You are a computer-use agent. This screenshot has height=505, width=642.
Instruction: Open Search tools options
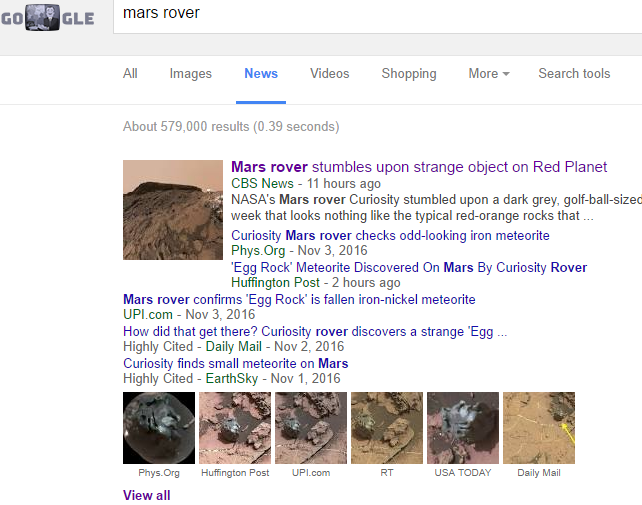click(573, 74)
